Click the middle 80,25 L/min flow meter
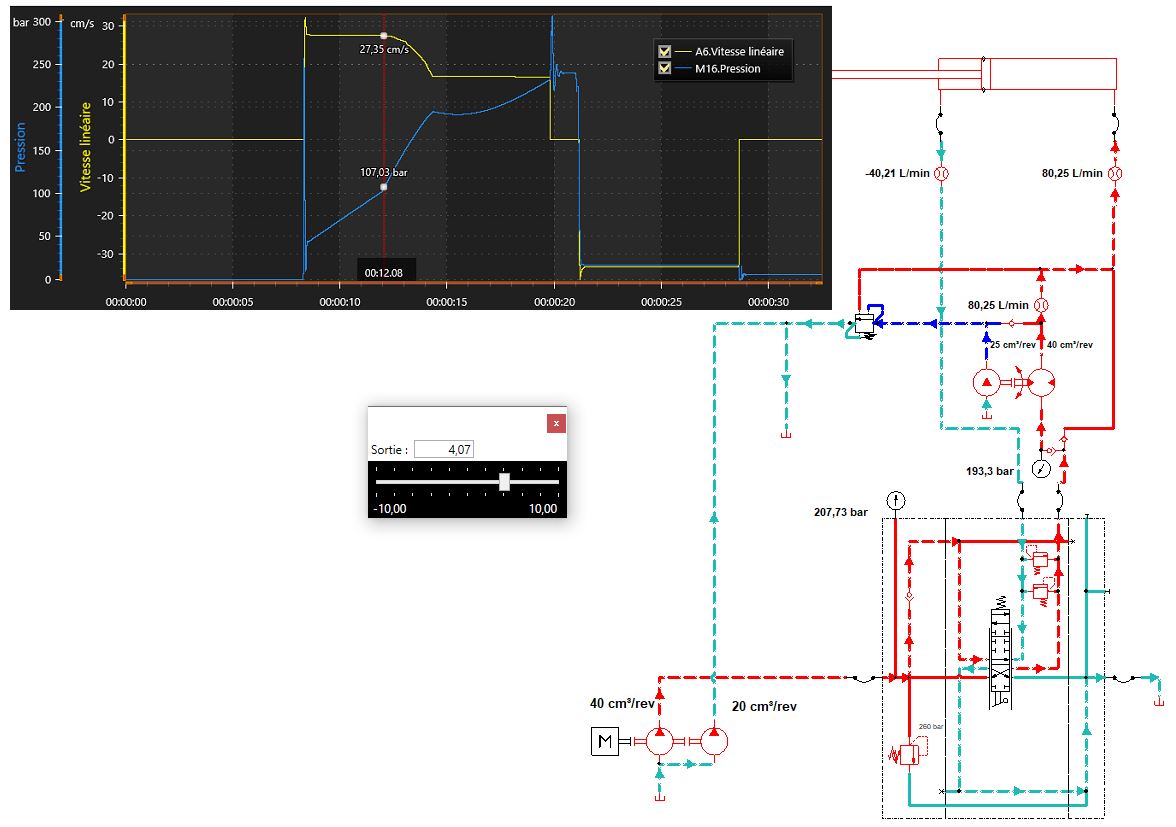Viewport: 1176px width, 827px height. pyautogui.click(x=1041, y=305)
